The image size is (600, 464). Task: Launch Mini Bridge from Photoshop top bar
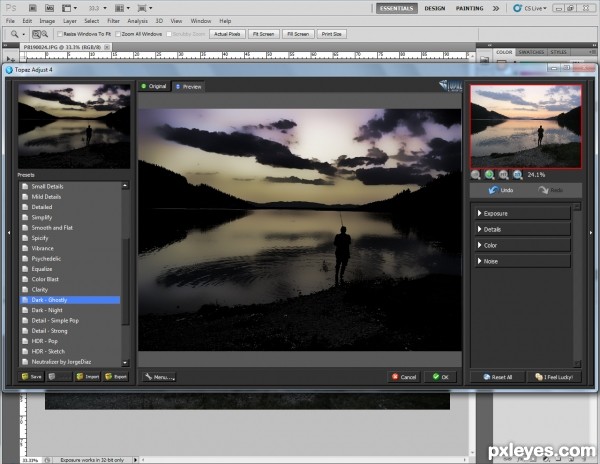(x=49, y=8)
